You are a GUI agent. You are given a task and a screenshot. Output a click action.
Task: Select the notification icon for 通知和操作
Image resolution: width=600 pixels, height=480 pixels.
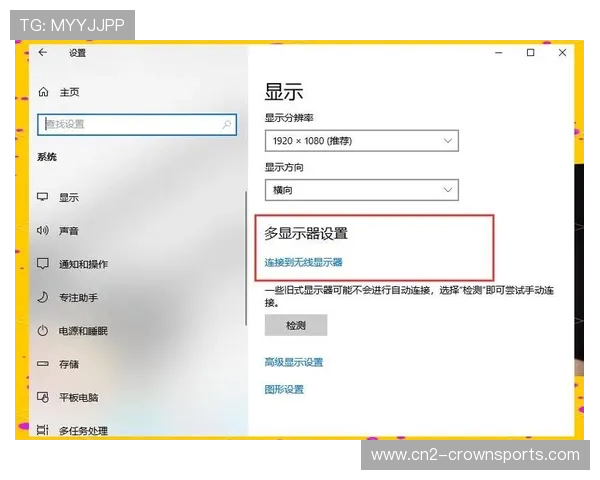pyautogui.click(x=42, y=263)
